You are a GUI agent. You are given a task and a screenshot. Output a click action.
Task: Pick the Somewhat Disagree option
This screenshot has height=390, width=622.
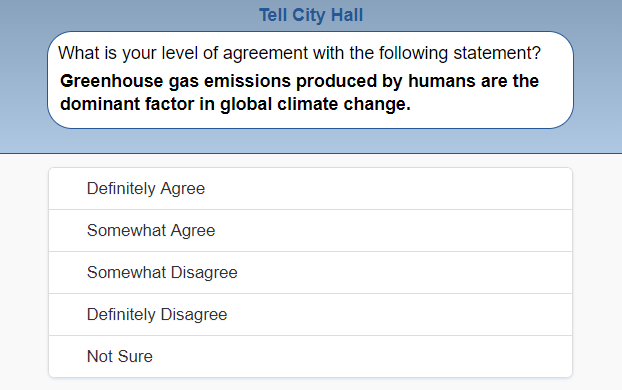coord(310,273)
